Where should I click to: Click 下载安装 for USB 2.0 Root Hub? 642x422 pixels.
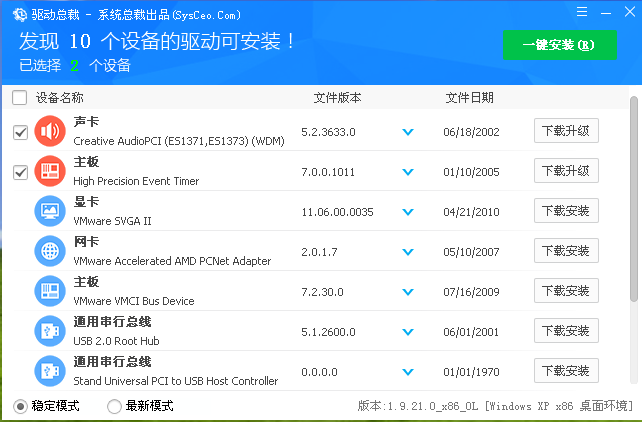566,331
